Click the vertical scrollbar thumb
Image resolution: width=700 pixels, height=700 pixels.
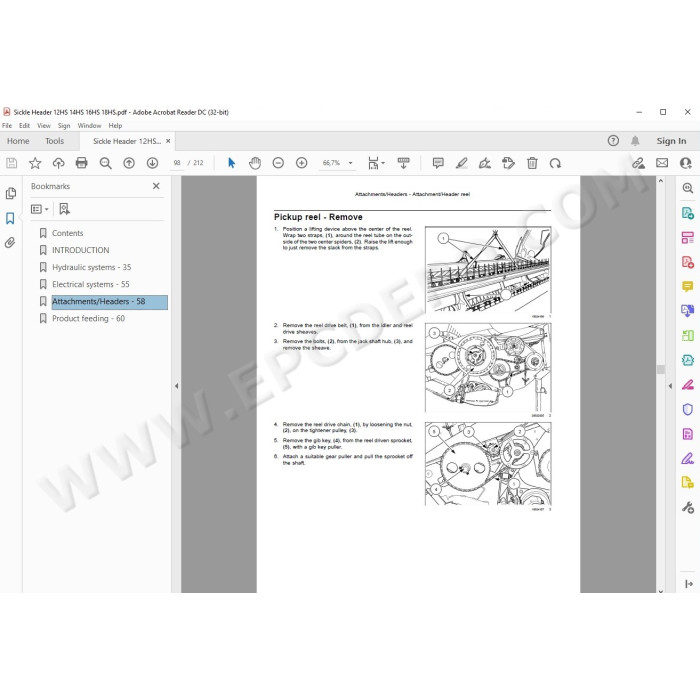pos(661,370)
